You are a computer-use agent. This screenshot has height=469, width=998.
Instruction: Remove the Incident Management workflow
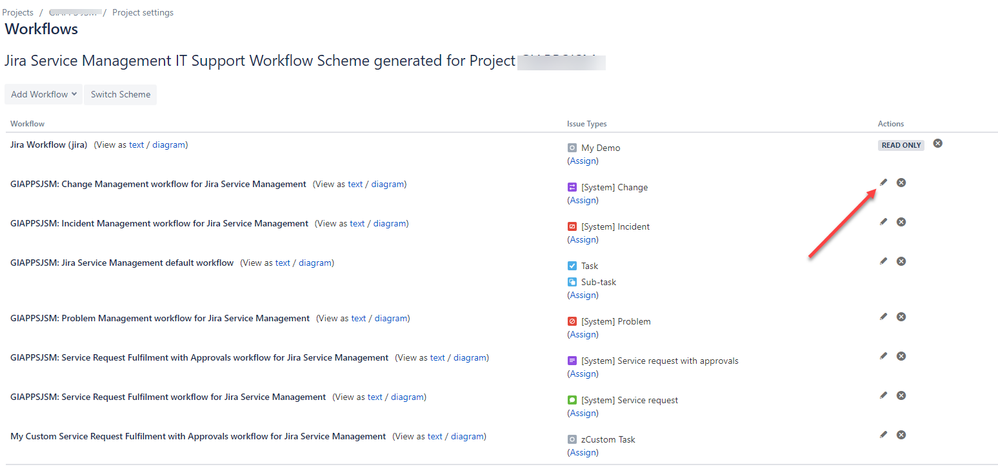point(901,222)
